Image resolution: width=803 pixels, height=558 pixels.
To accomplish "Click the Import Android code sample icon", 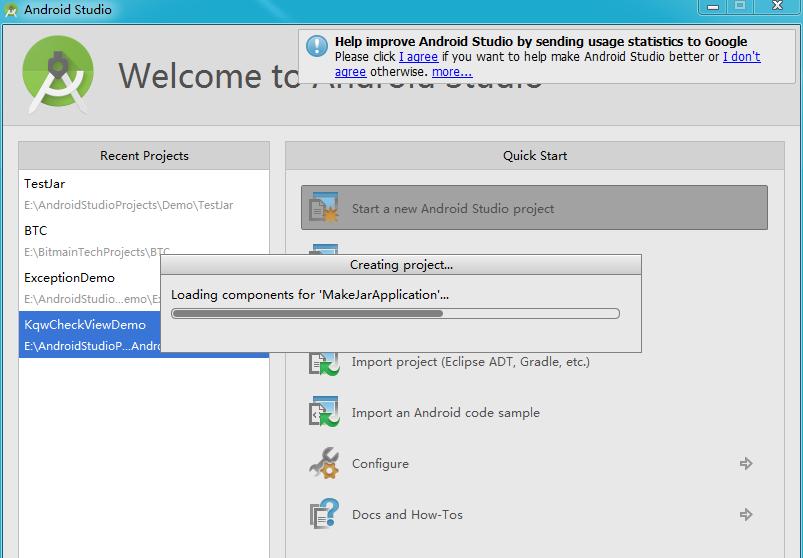I will (324, 411).
